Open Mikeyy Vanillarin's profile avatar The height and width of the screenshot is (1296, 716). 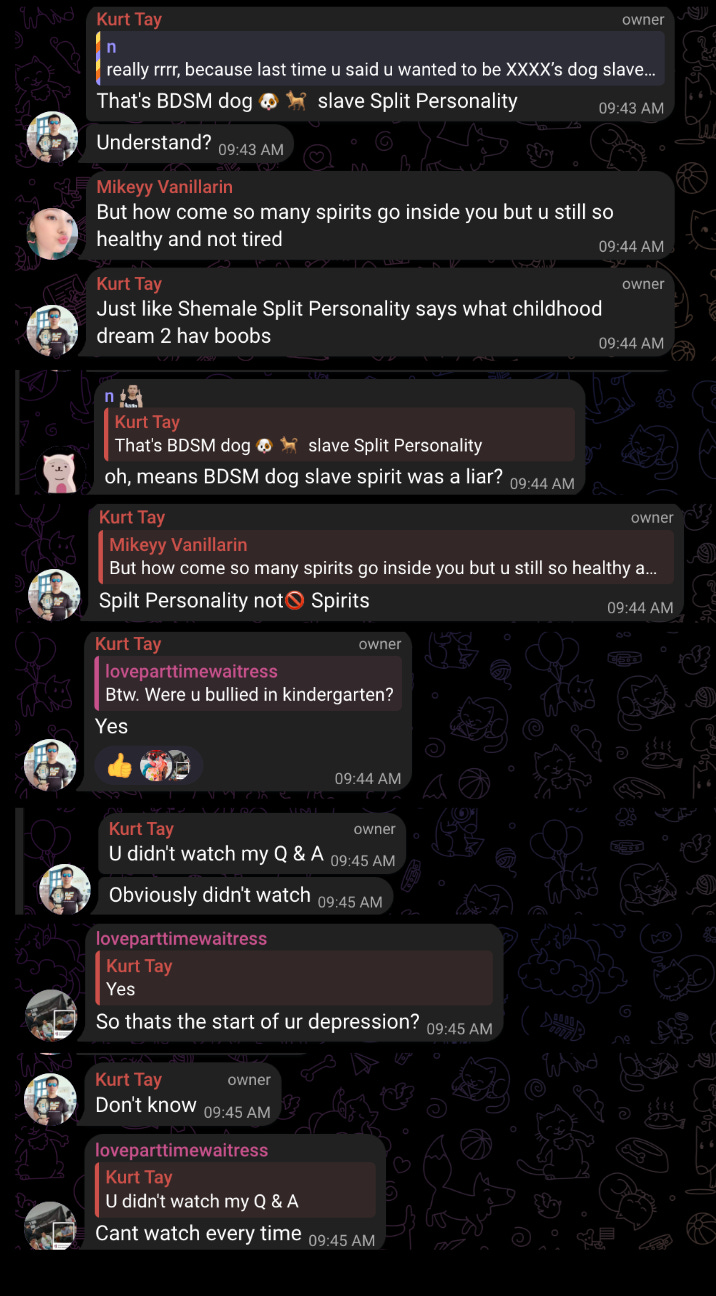pos(52,233)
